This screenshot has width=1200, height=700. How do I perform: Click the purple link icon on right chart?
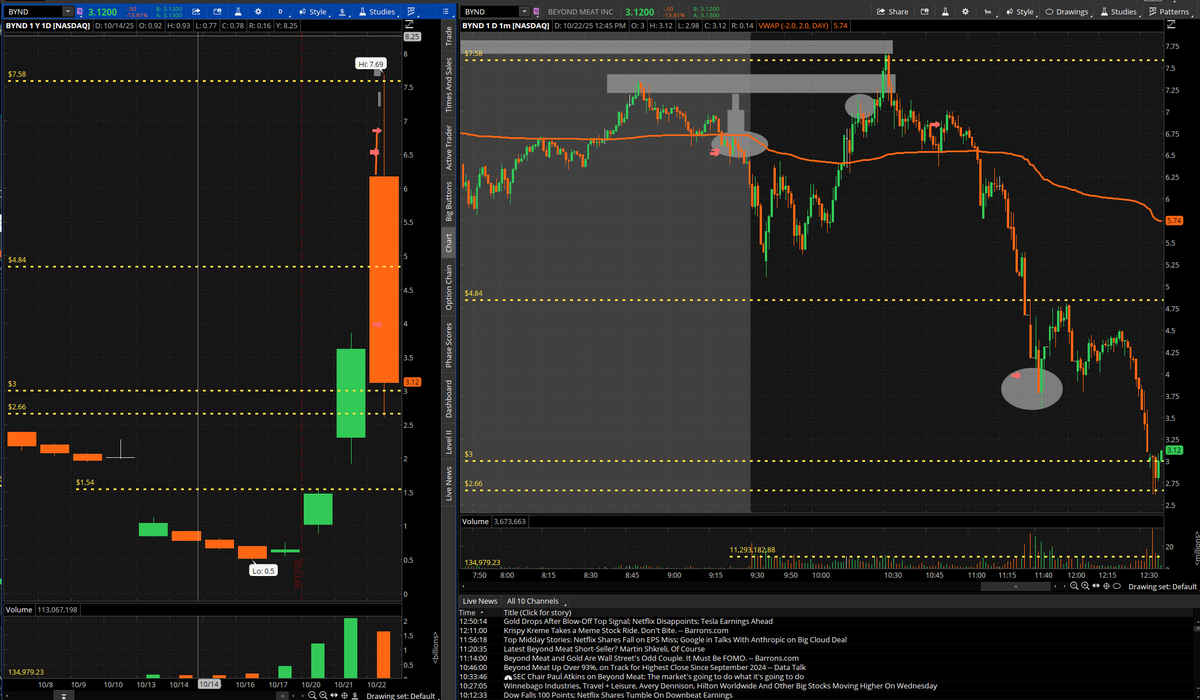tap(537, 11)
